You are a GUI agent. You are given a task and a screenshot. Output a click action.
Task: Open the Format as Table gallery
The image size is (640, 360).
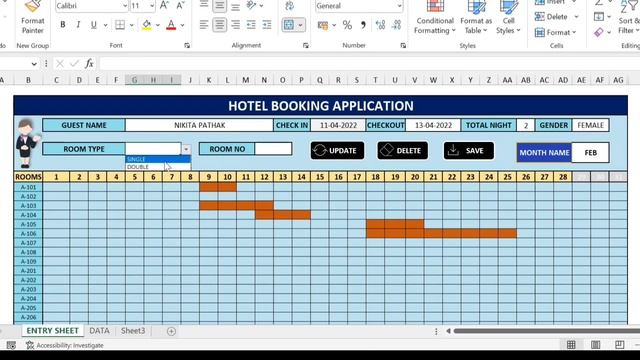476,18
